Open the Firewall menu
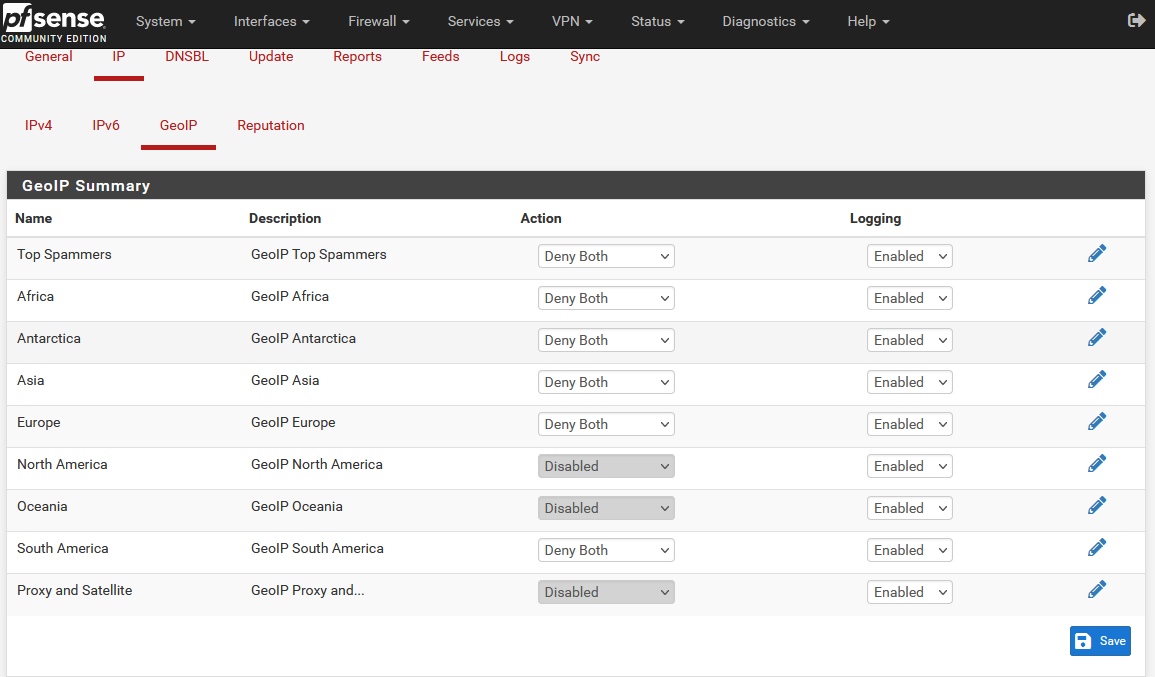This screenshot has width=1155, height=677. coord(379,21)
